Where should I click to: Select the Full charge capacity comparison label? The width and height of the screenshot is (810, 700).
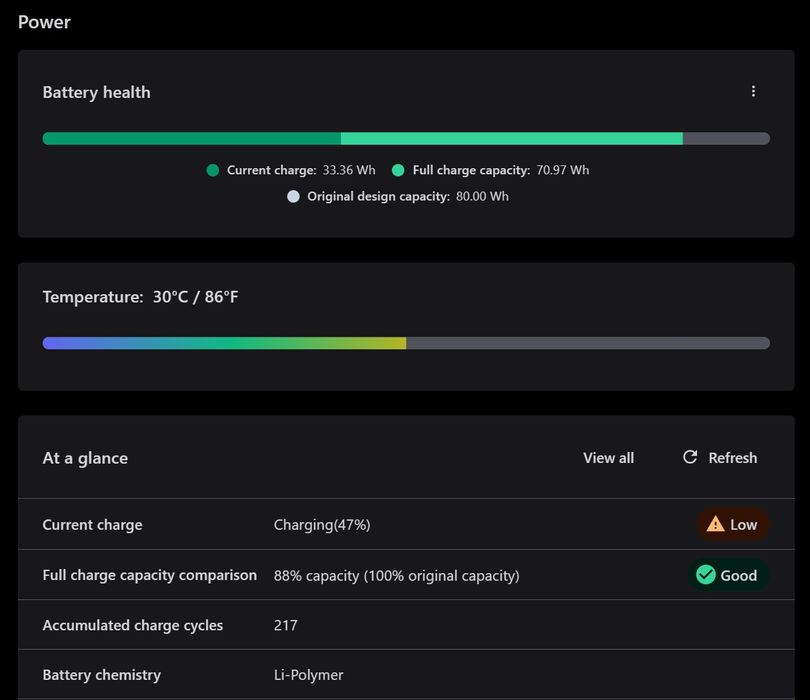coord(150,575)
